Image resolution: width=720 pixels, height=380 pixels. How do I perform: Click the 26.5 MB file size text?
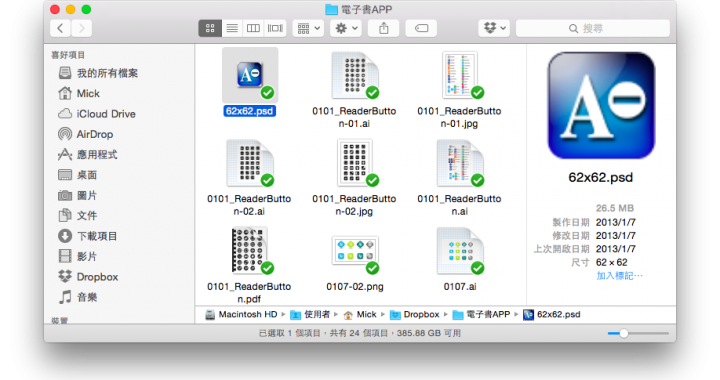tap(614, 208)
